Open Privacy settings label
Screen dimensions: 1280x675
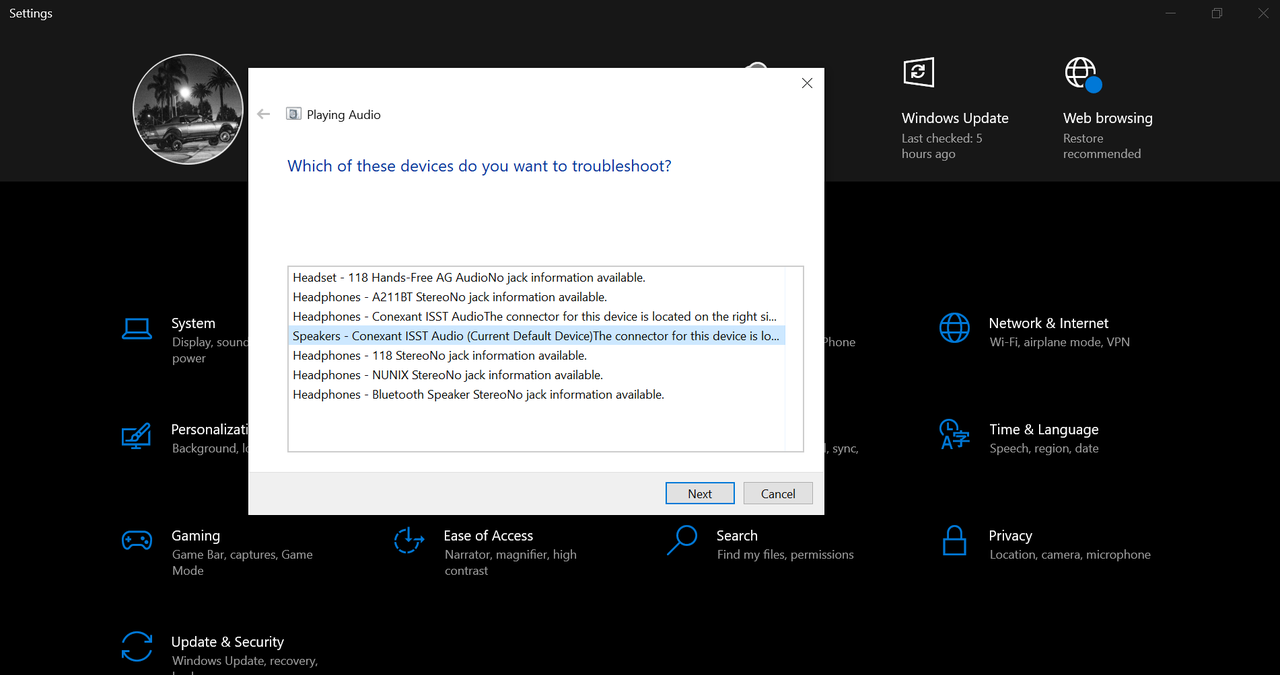pos(1010,536)
